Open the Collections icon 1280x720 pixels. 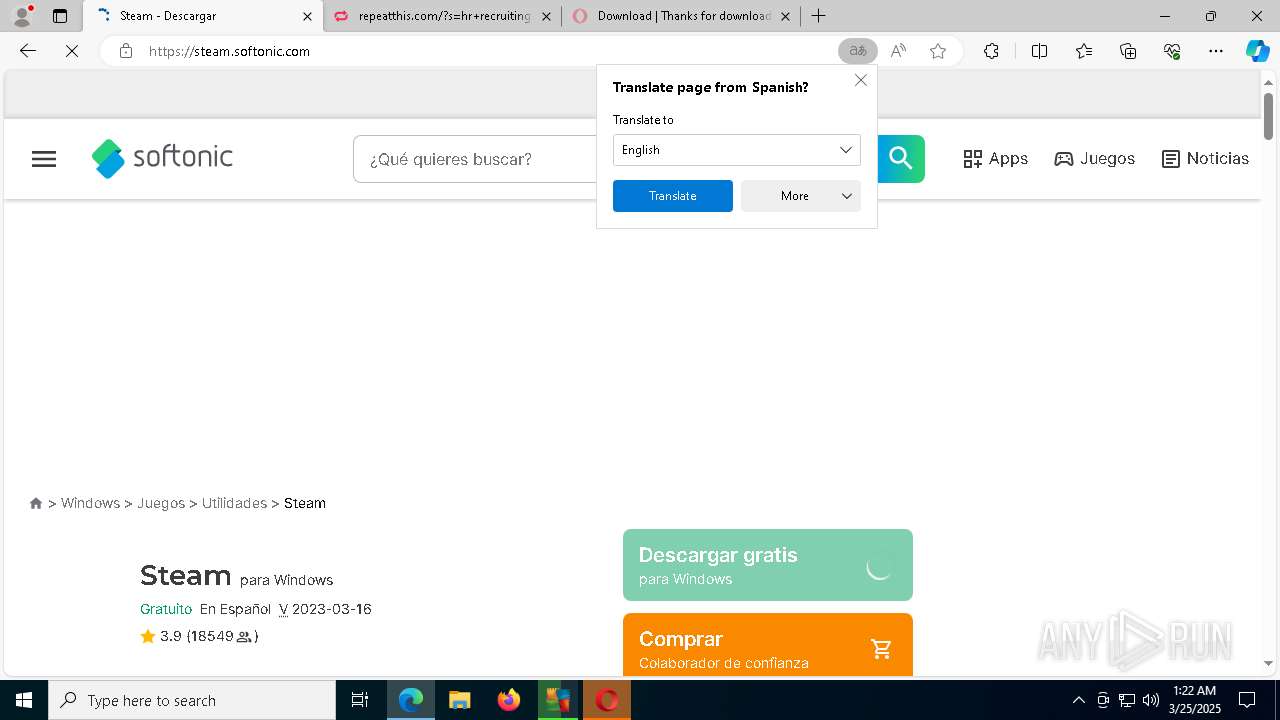click(x=1128, y=51)
